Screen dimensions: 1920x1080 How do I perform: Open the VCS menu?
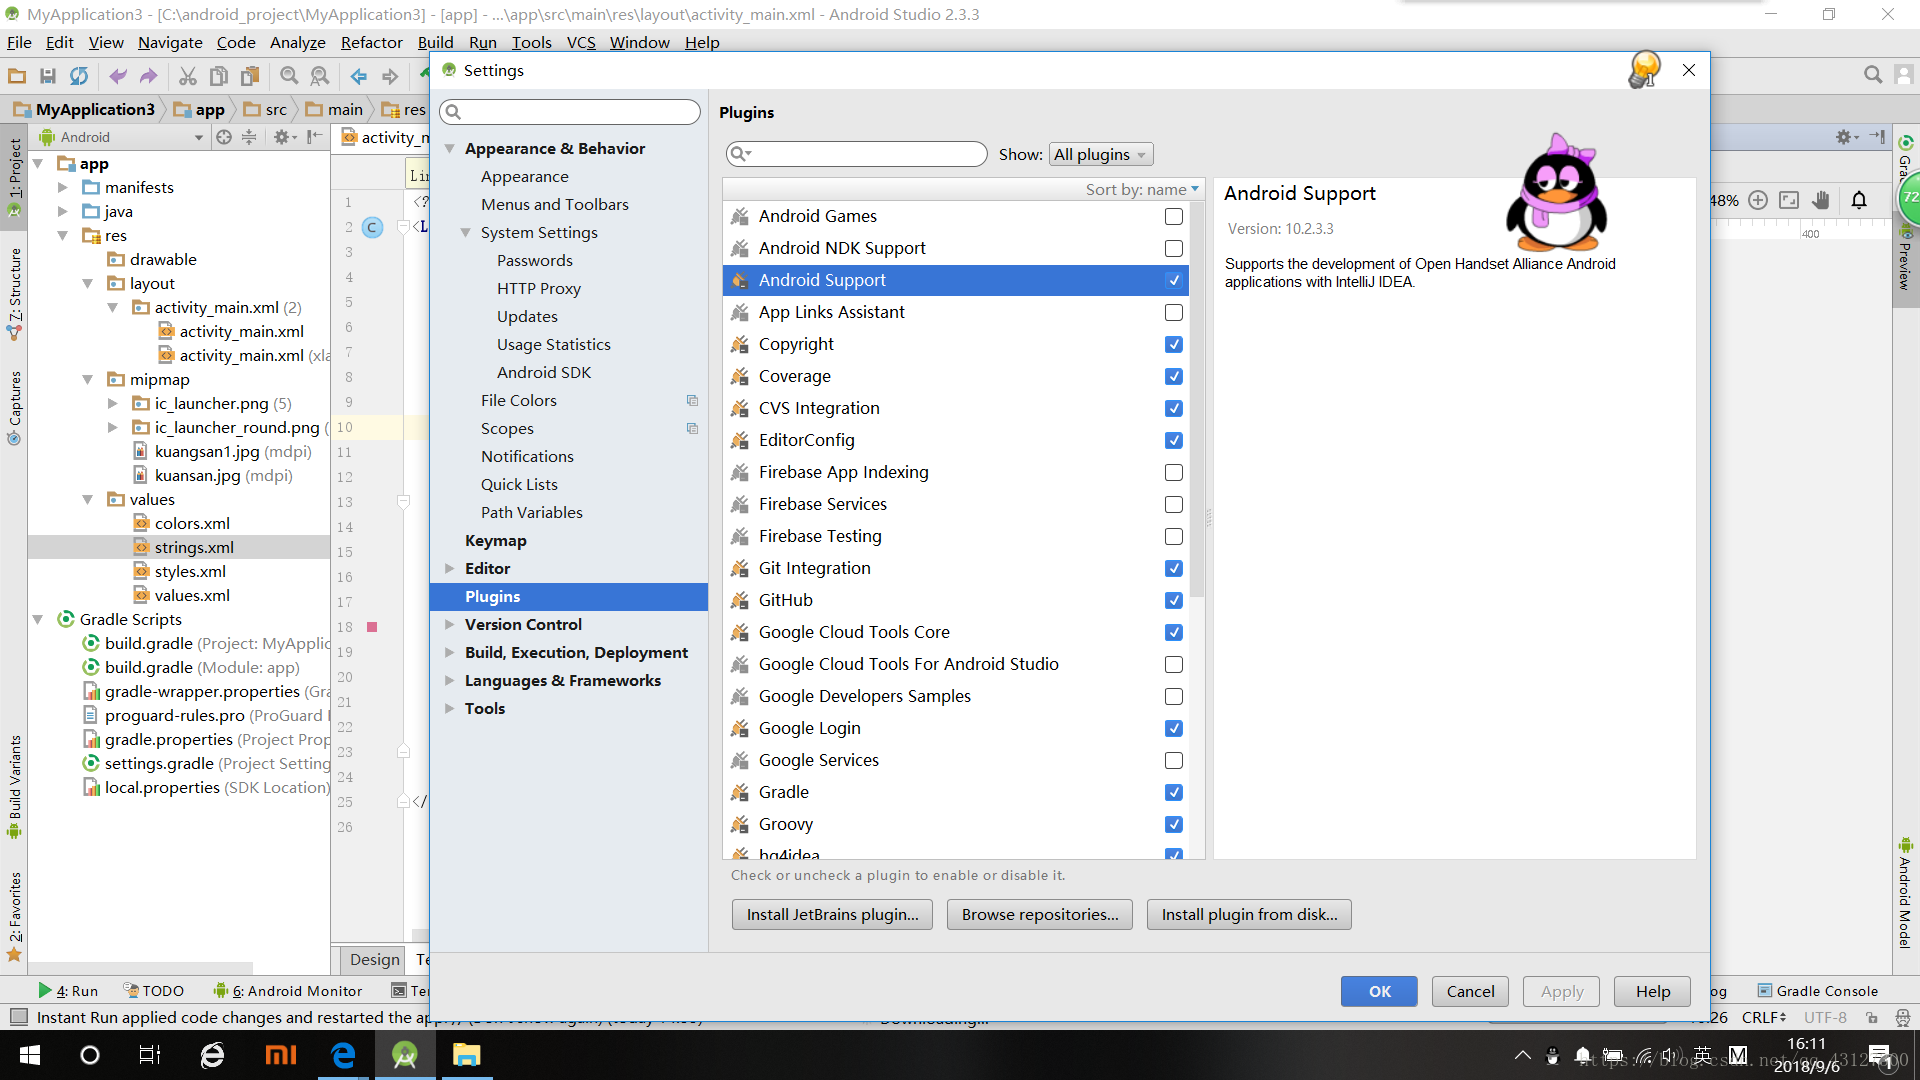[x=581, y=42]
